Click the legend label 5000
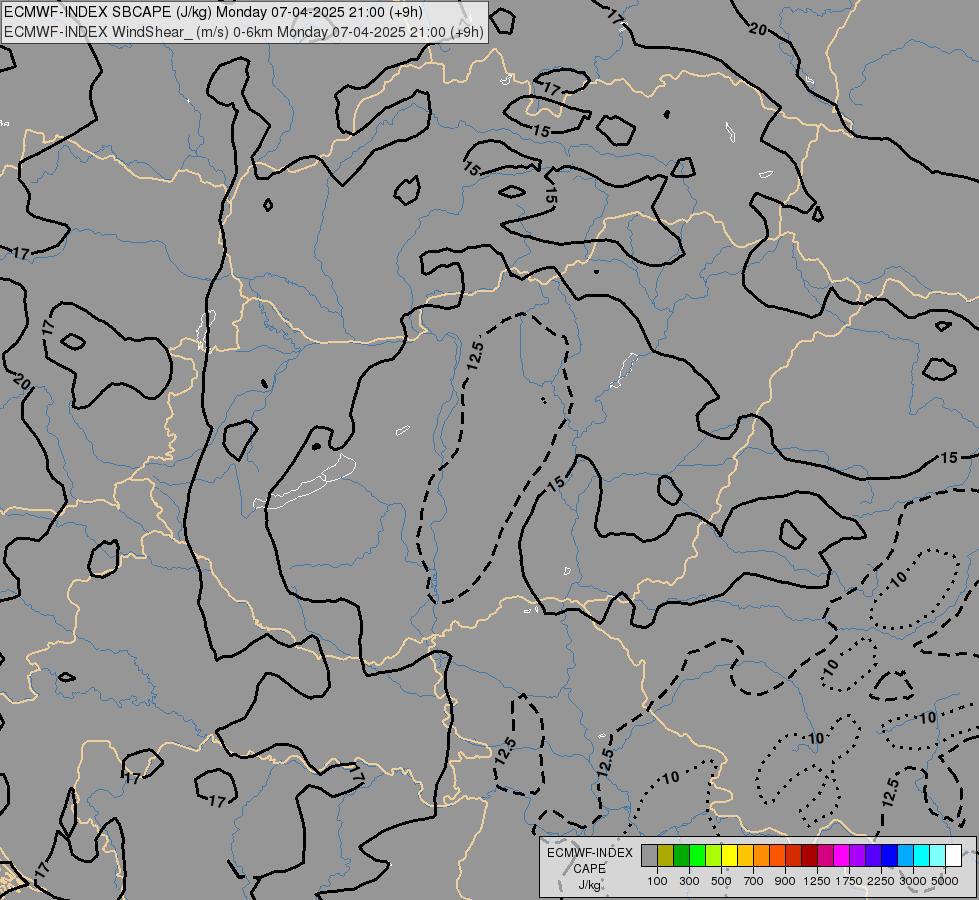Image resolution: width=979 pixels, height=900 pixels. click(945, 881)
